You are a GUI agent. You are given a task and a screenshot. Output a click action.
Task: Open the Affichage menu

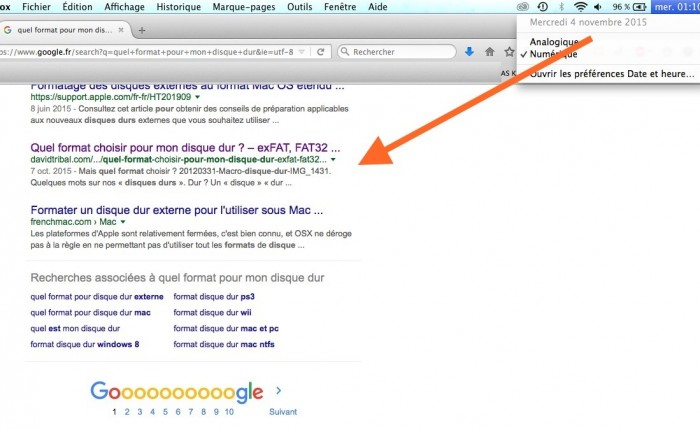(x=125, y=7)
